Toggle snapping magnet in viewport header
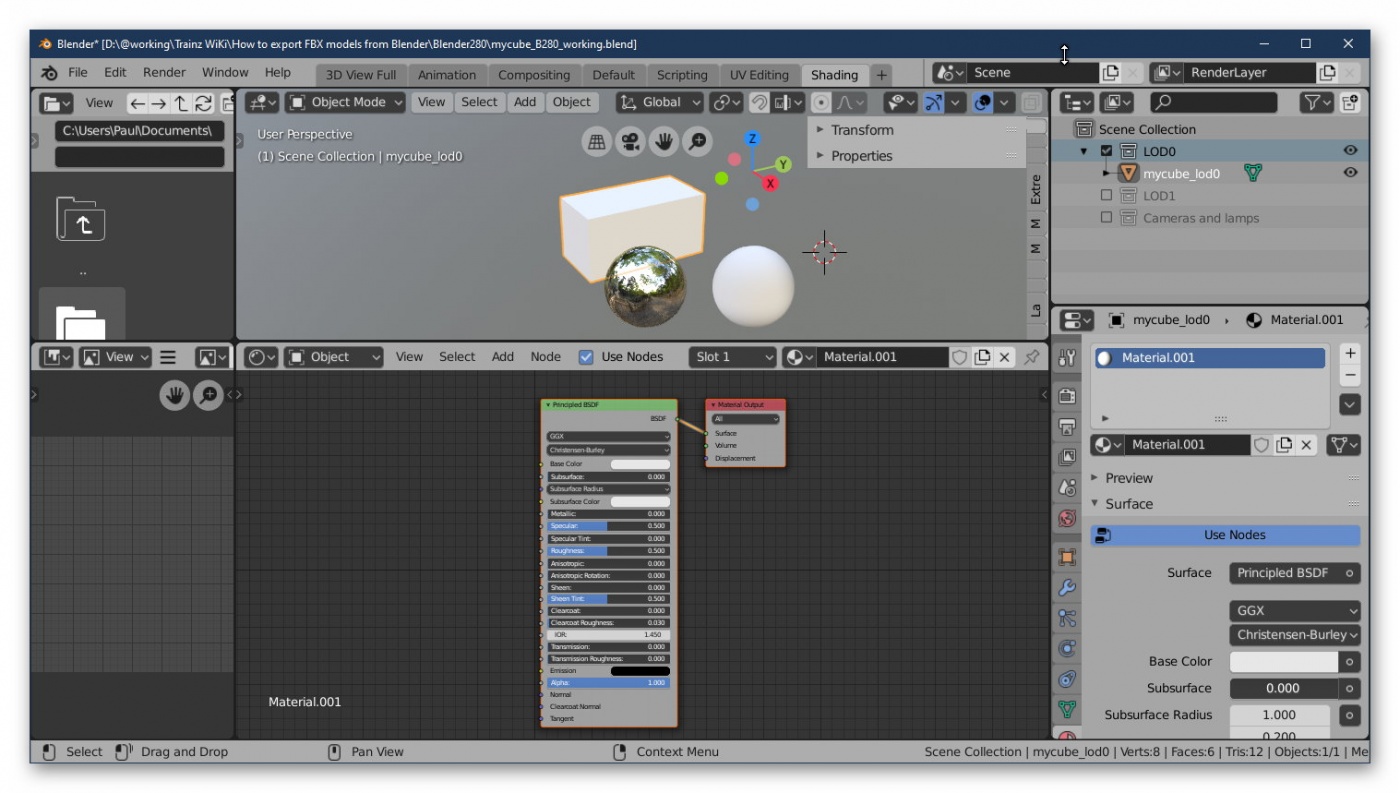1400x793 pixels. pos(759,102)
